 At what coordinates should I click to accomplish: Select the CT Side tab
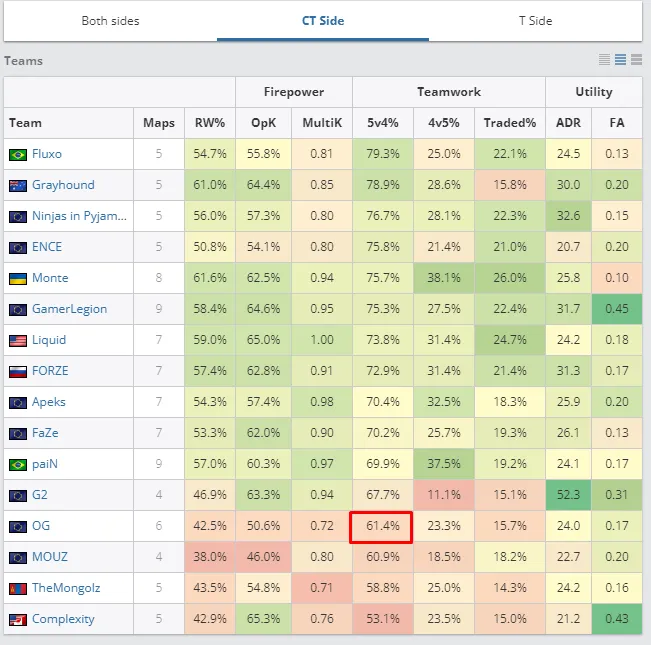point(323,21)
